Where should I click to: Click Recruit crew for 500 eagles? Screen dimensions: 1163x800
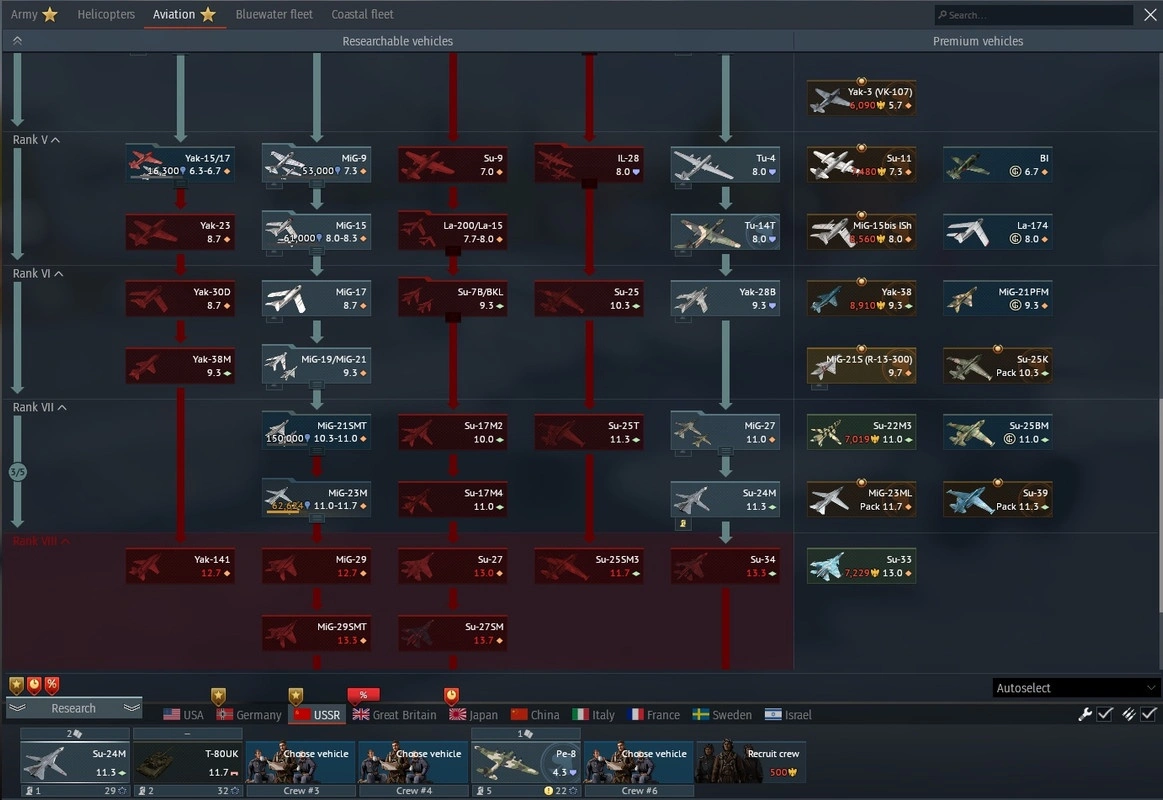coord(751,762)
